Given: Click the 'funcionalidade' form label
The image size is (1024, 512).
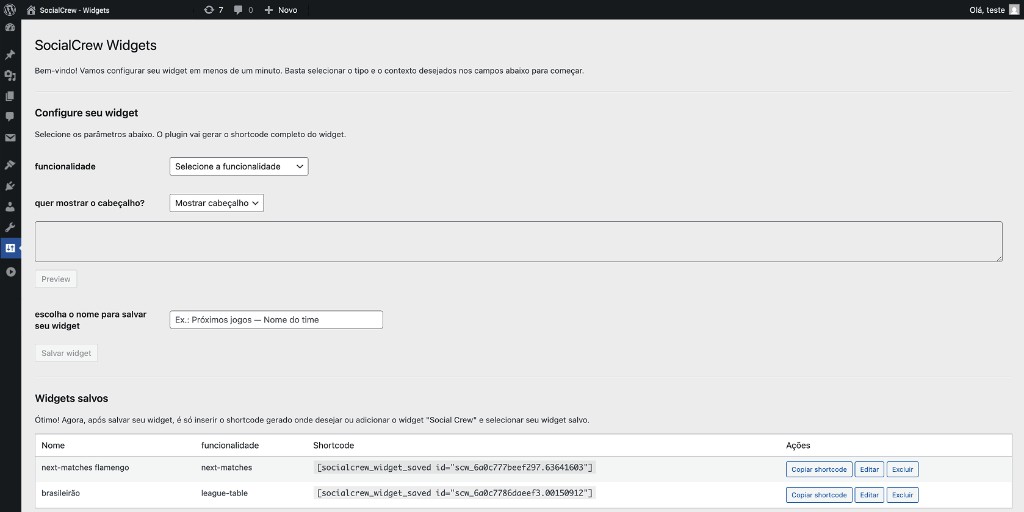Looking at the screenshot, I should pyautogui.click(x=65, y=167).
